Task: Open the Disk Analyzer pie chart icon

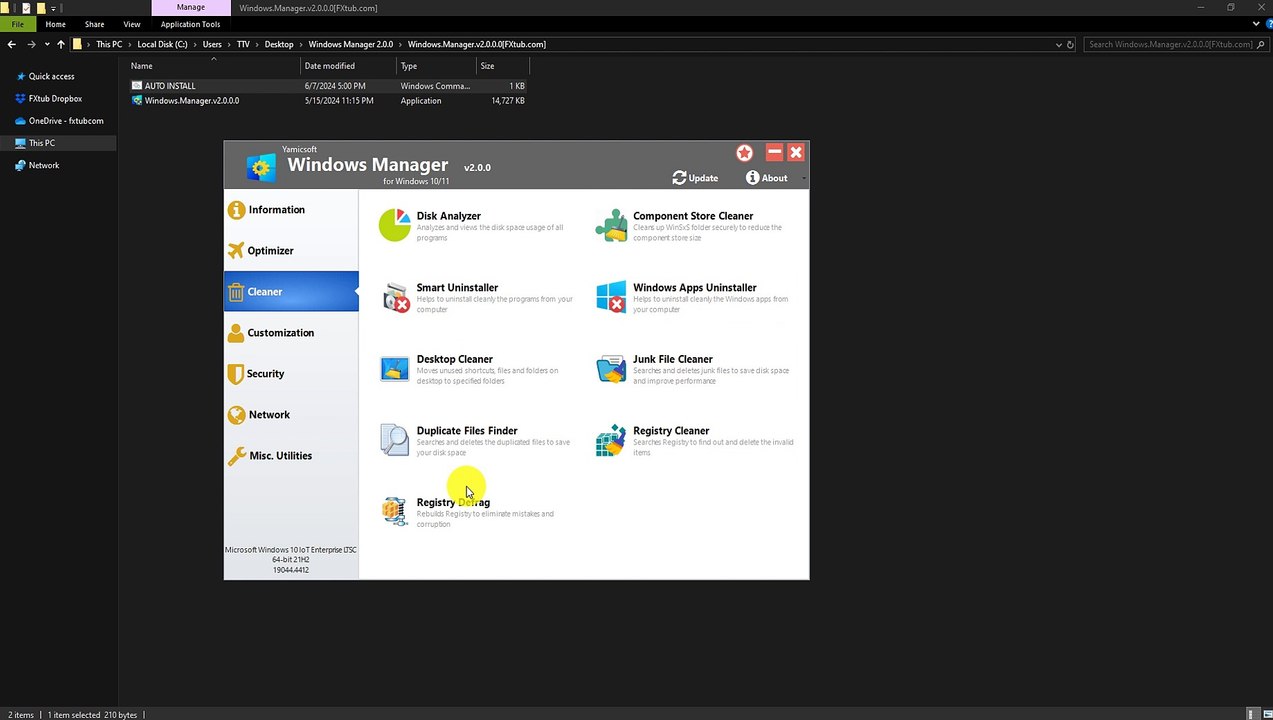Action: [x=395, y=225]
